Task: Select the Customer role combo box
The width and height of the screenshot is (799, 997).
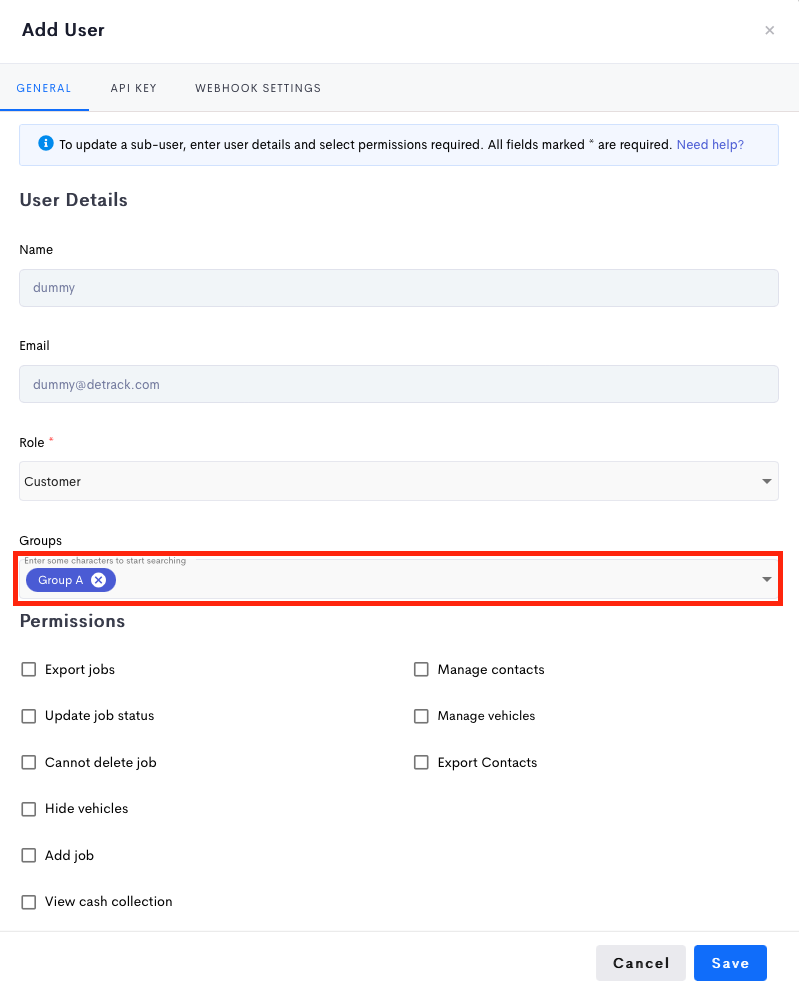Action: coord(399,481)
